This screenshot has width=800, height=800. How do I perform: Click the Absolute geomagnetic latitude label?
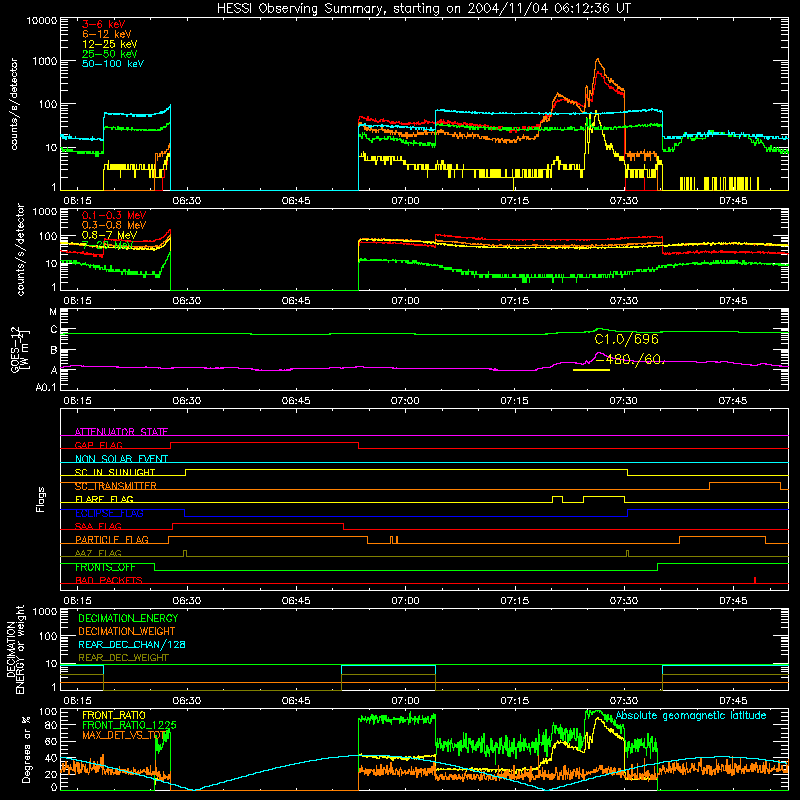tap(691, 715)
